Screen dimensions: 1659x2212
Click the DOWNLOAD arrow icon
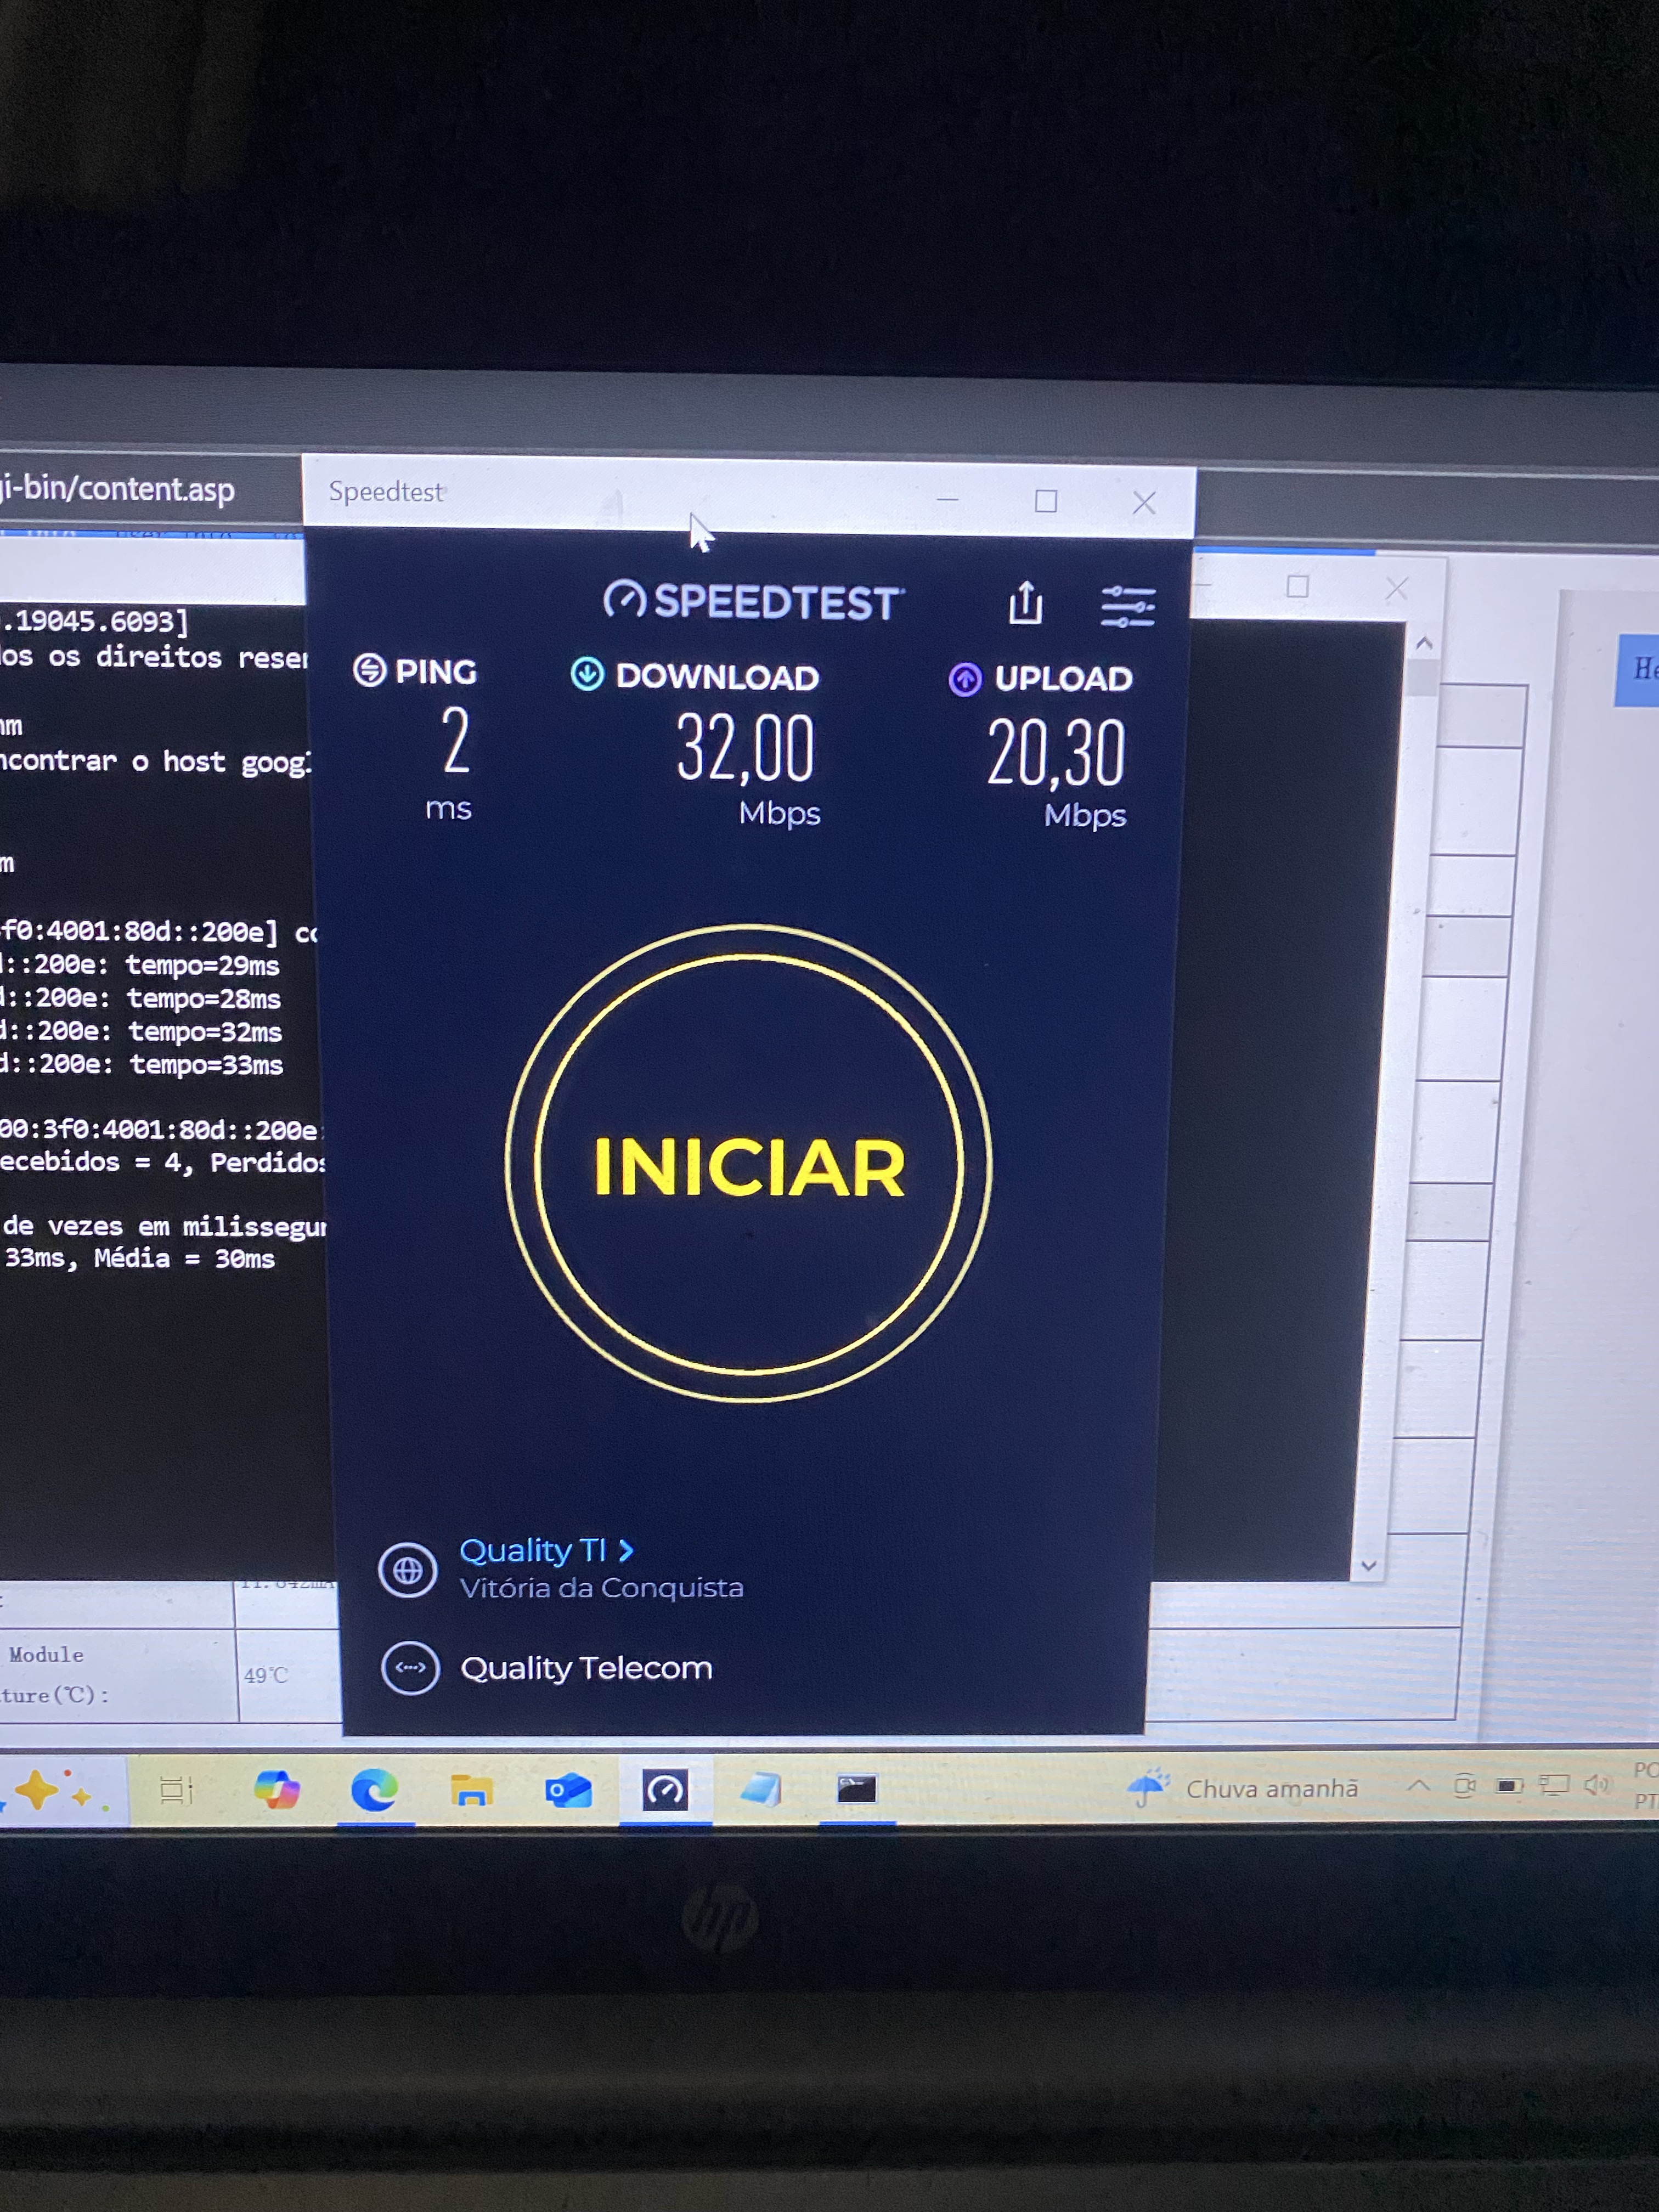(587, 674)
